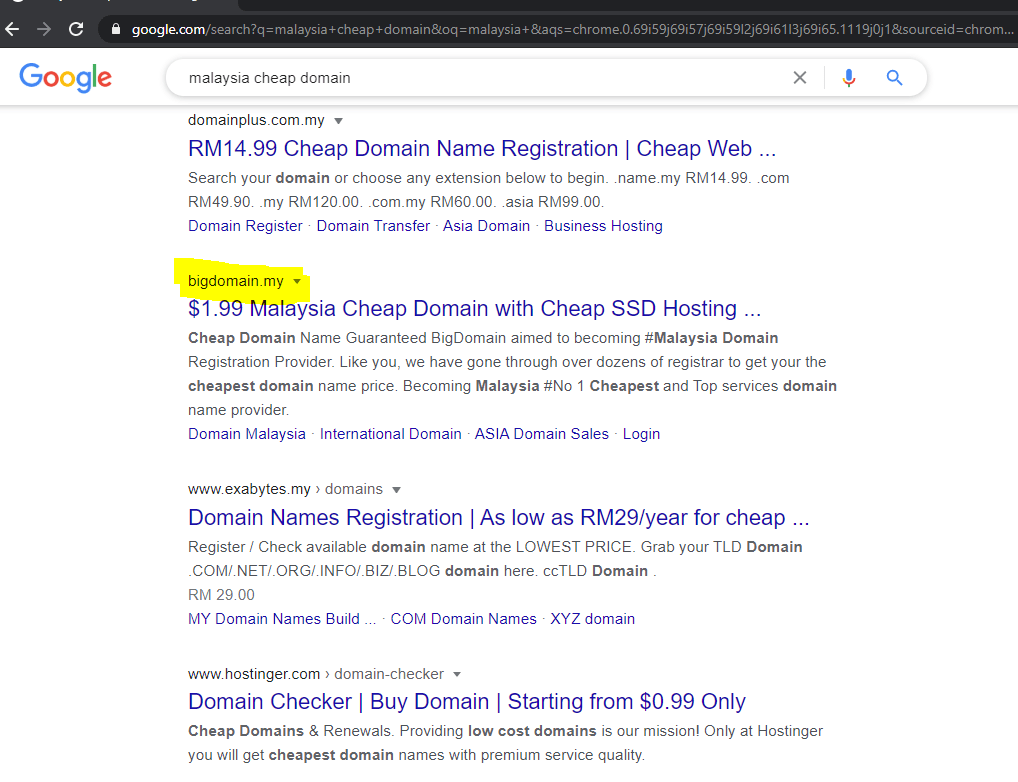Viewport: 1018px width, 782px height.
Task: Click the browser back arrow
Action: click(11, 29)
